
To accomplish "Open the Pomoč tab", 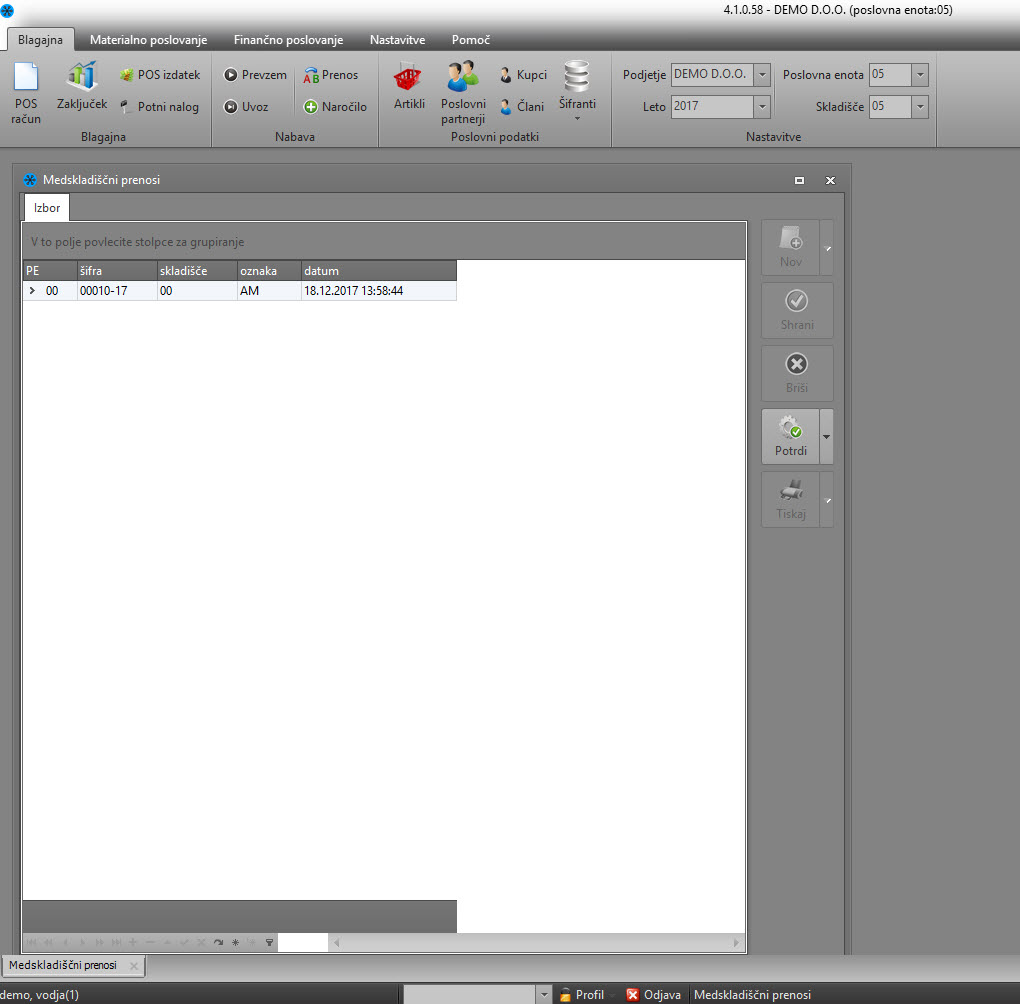I will click(470, 40).
